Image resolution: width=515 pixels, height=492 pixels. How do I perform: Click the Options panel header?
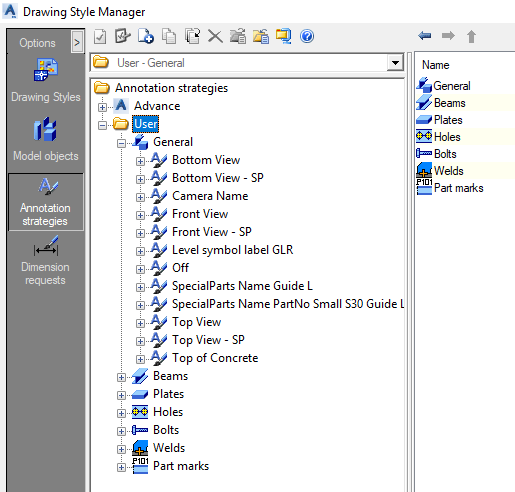(x=37, y=43)
